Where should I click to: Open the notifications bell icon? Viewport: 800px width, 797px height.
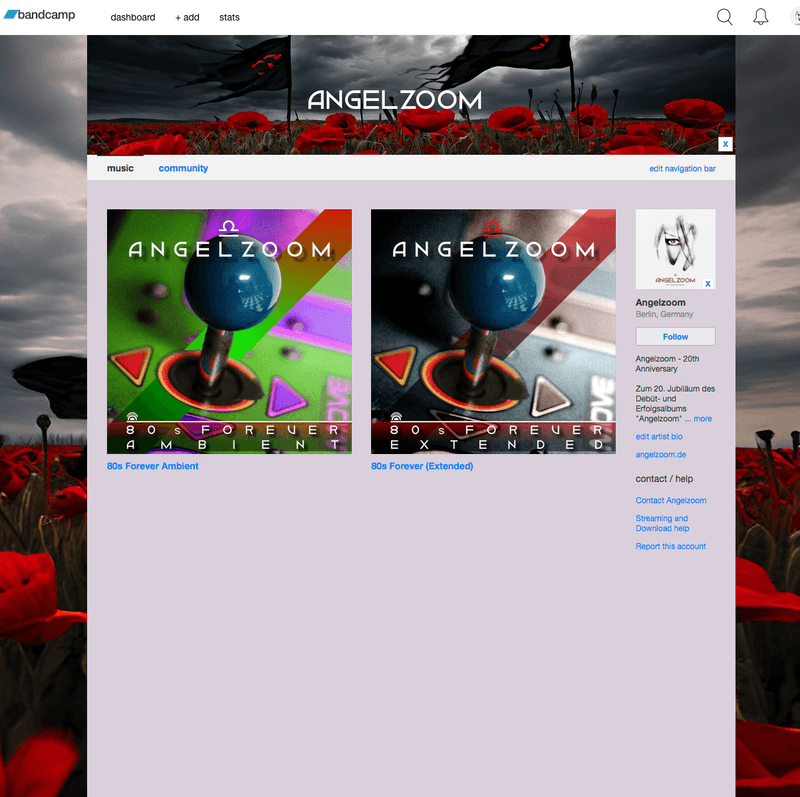[760, 17]
